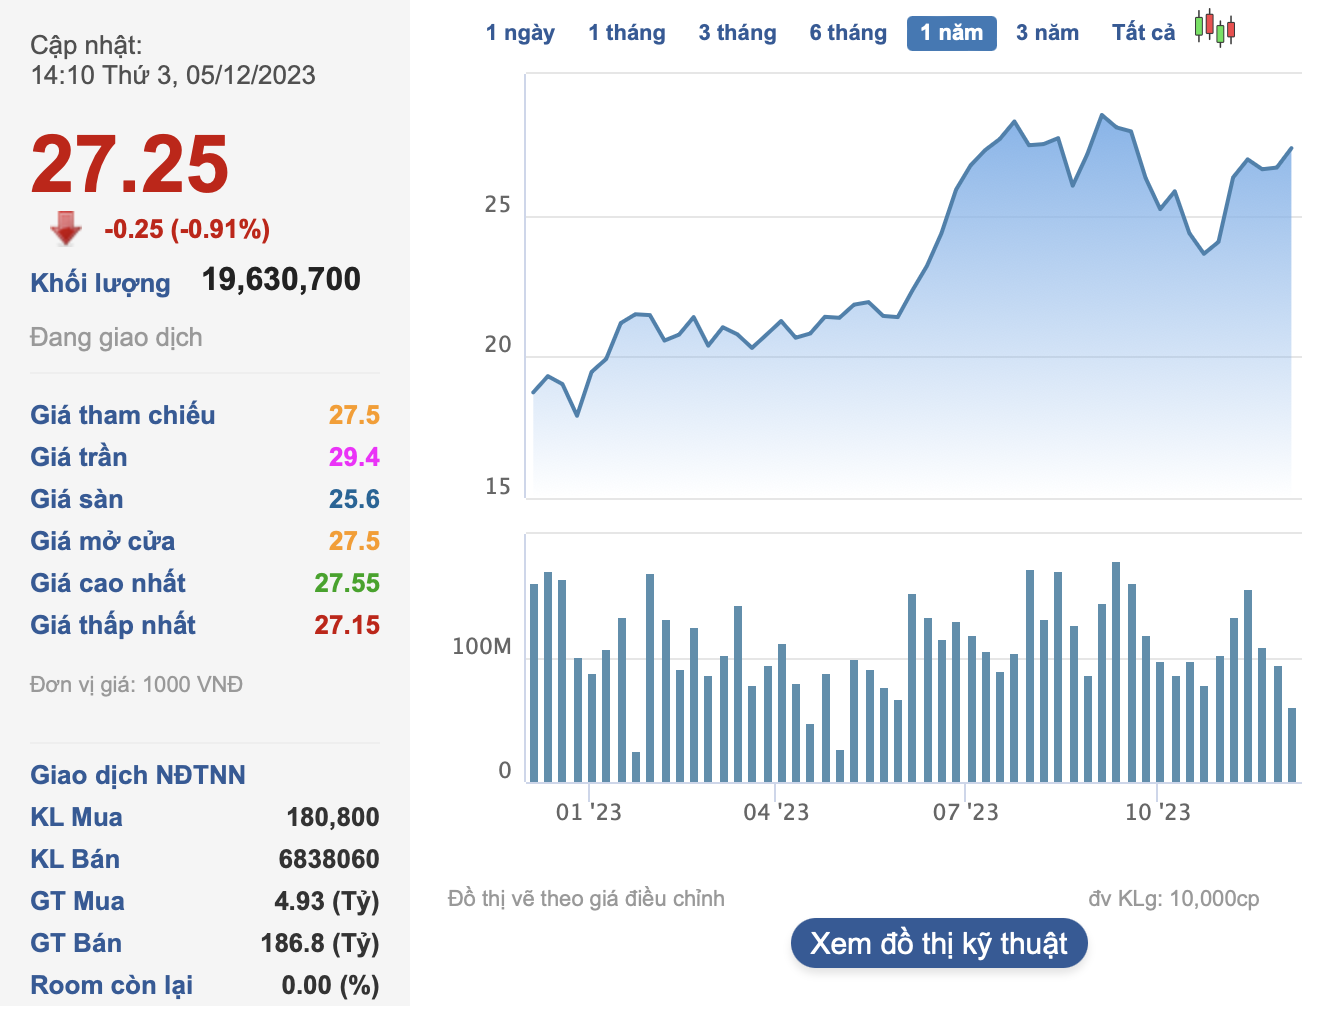Click the last volume bar on the right
Screen dimensions: 1322x1012
tap(1292, 745)
